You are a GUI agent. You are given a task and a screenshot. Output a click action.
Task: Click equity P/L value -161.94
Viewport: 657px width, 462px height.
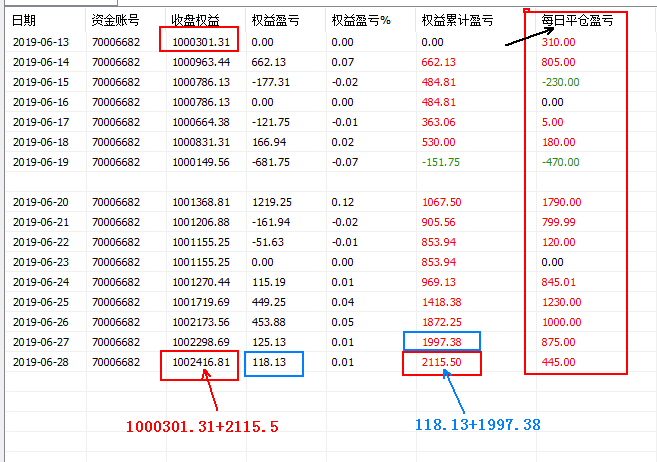(271, 222)
